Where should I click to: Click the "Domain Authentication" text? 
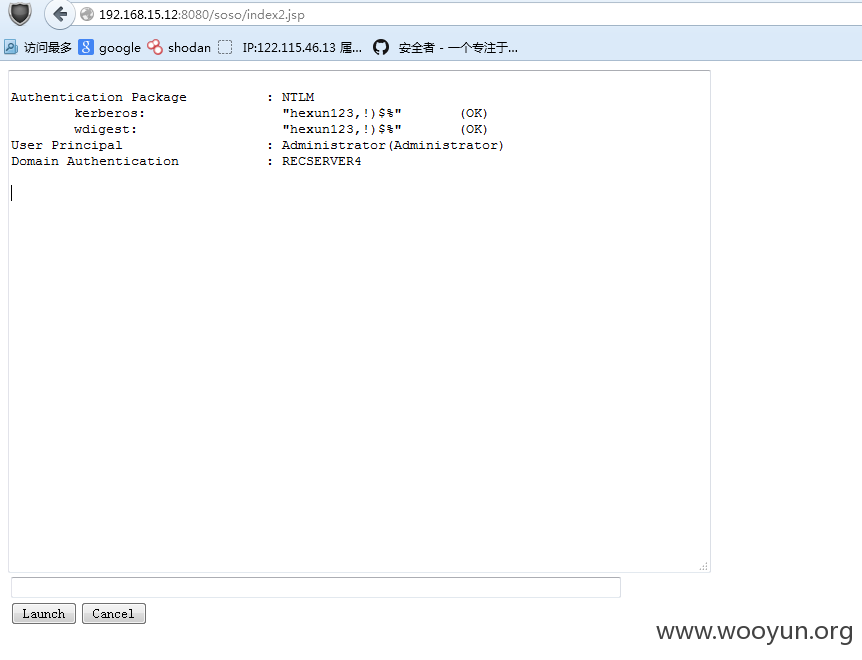[x=95, y=161]
